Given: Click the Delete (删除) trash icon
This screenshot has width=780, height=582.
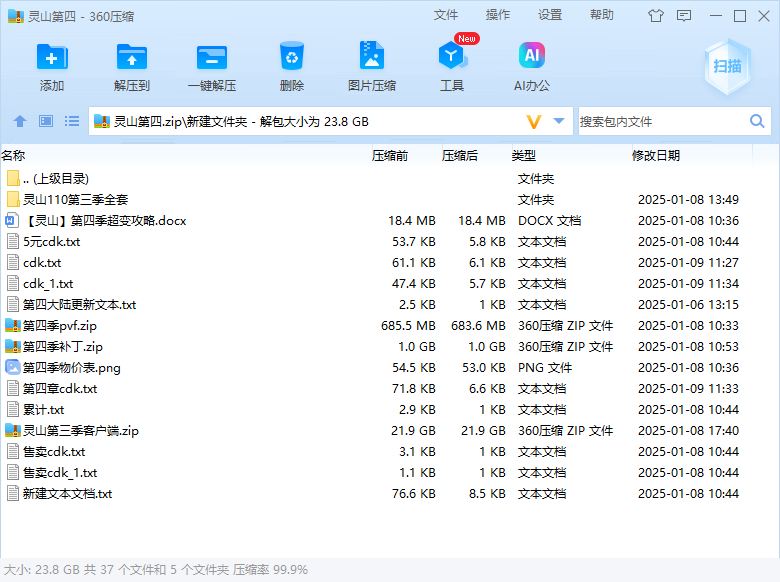Looking at the screenshot, I should (292, 58).
